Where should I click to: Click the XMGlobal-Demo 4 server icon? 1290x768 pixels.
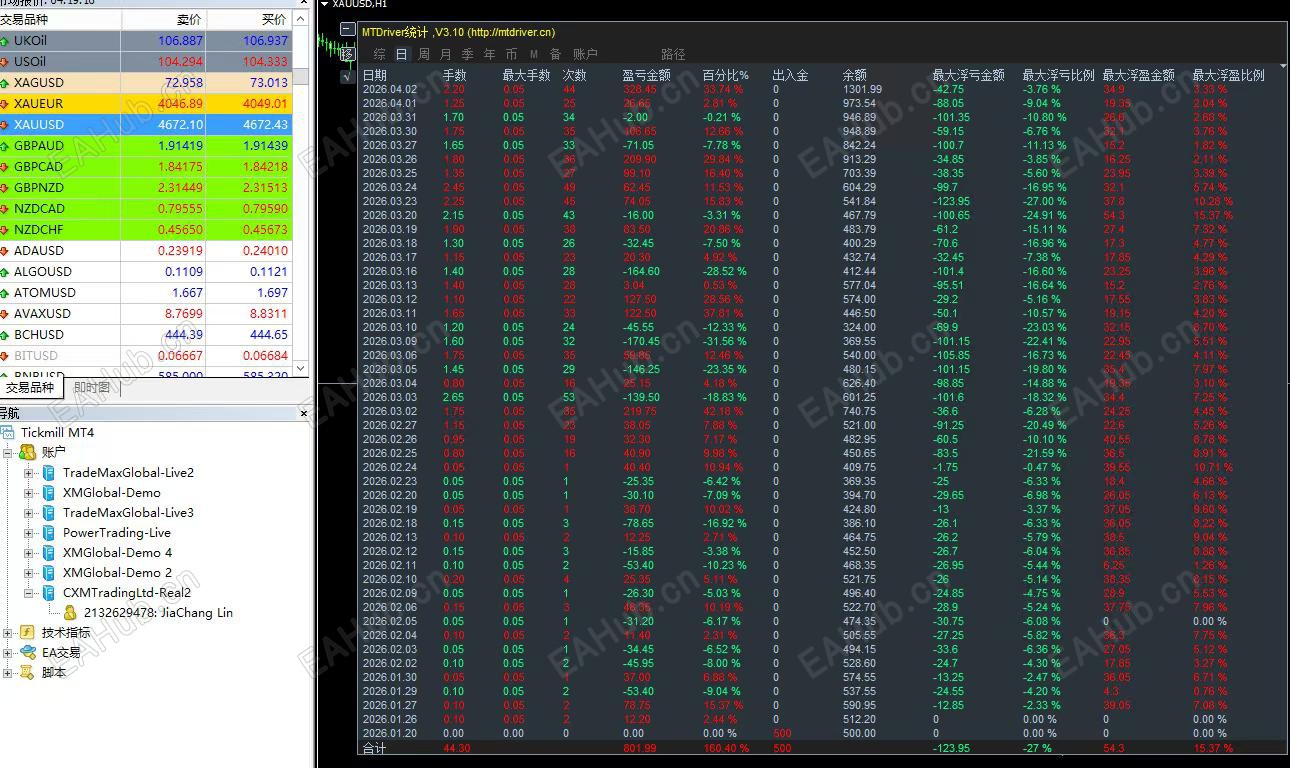[48, 552]
